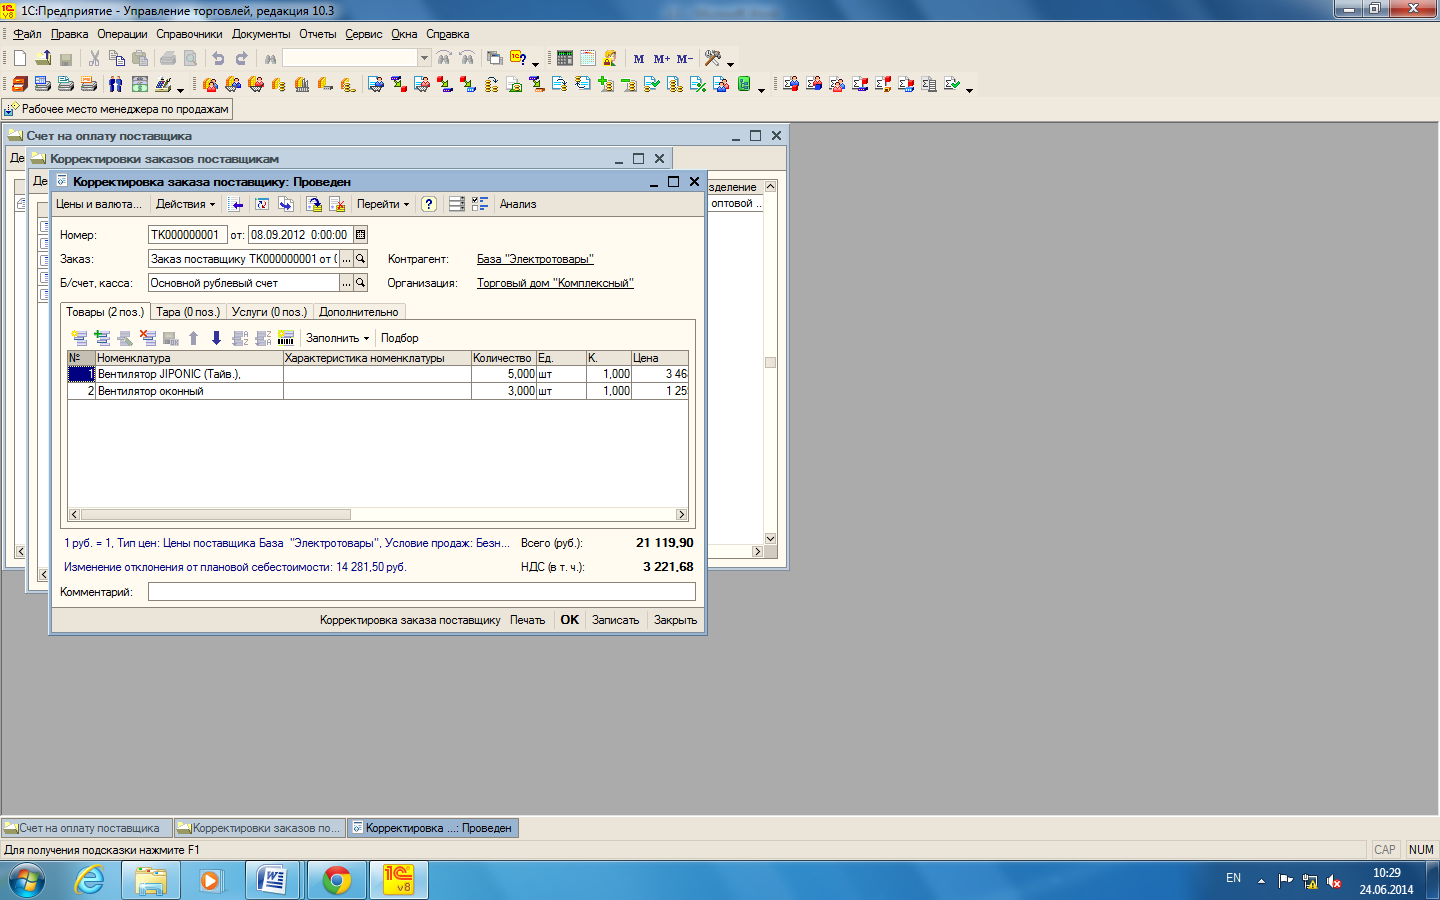
Task: Click the Подбор button
Action: 399,338
